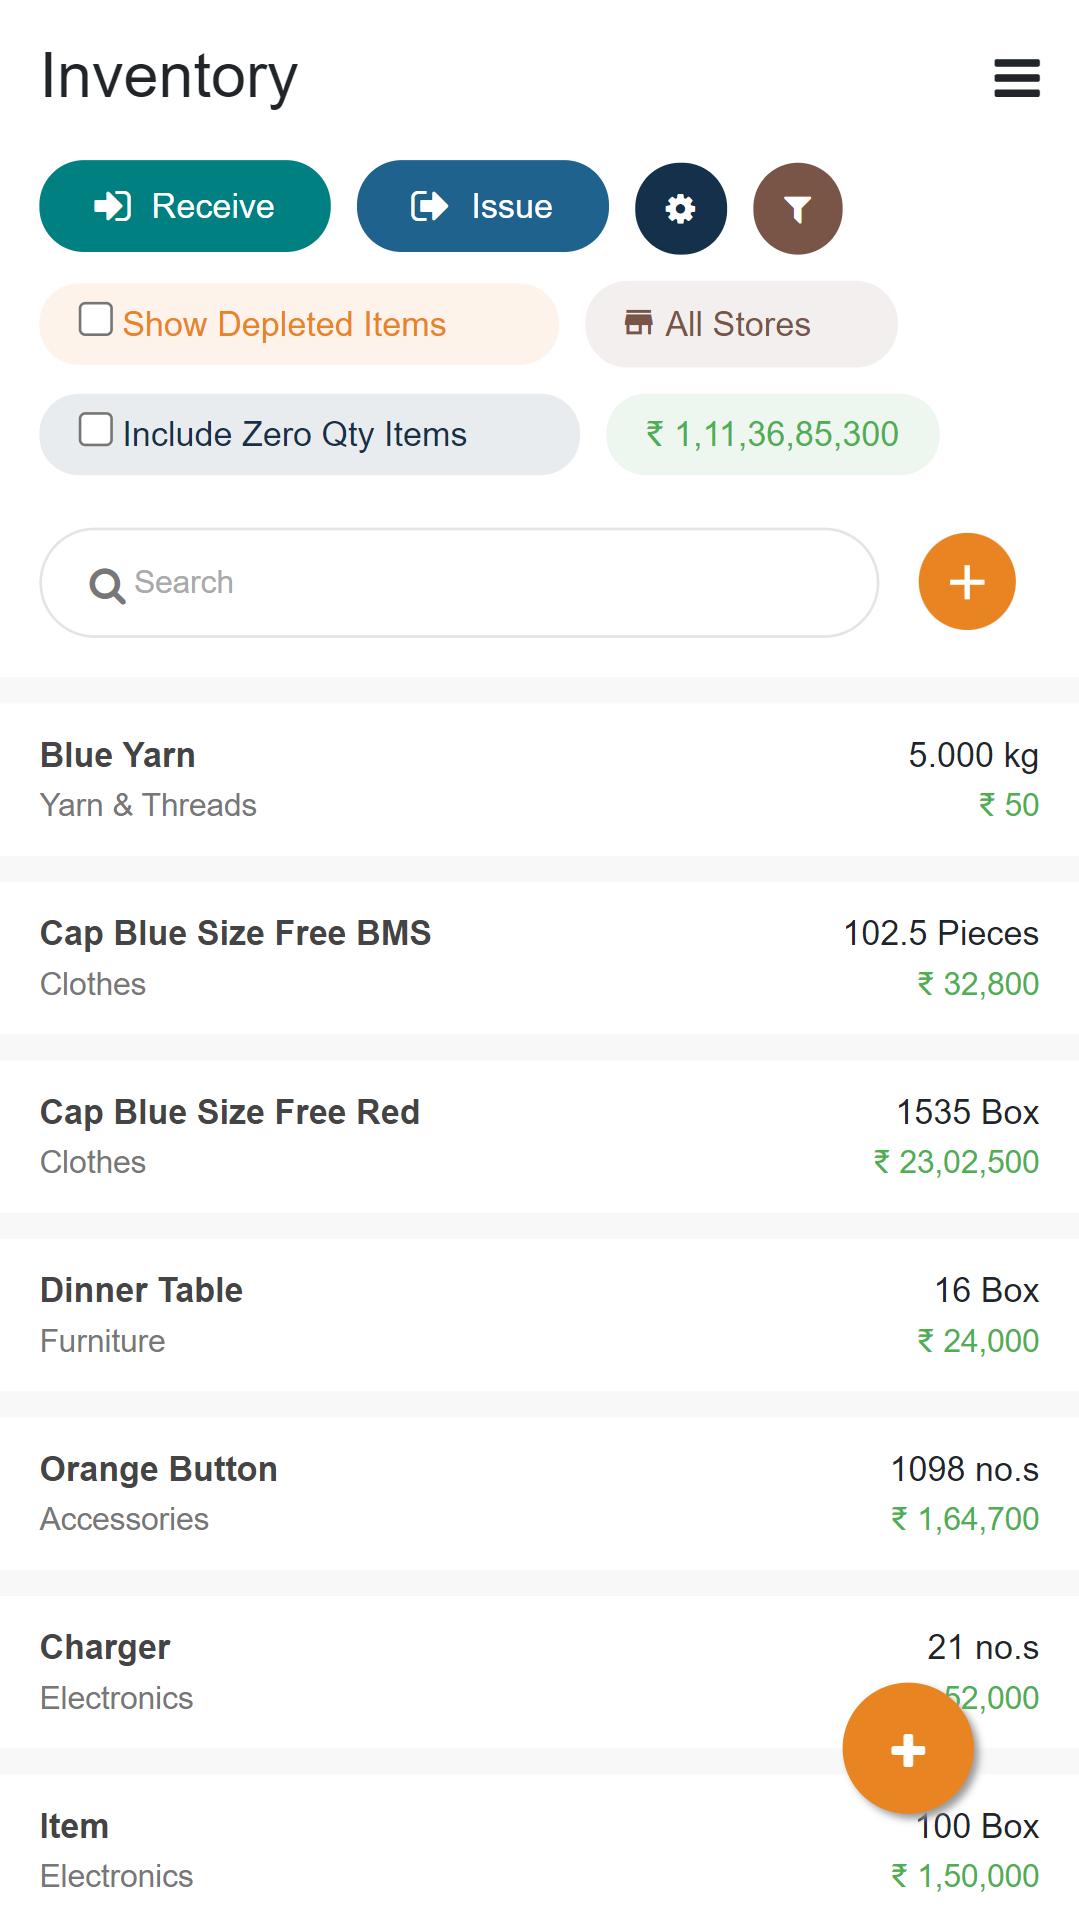Click the Receive button
Viewport: 1079px width, 1919px height.
click(x=185, y=206)
